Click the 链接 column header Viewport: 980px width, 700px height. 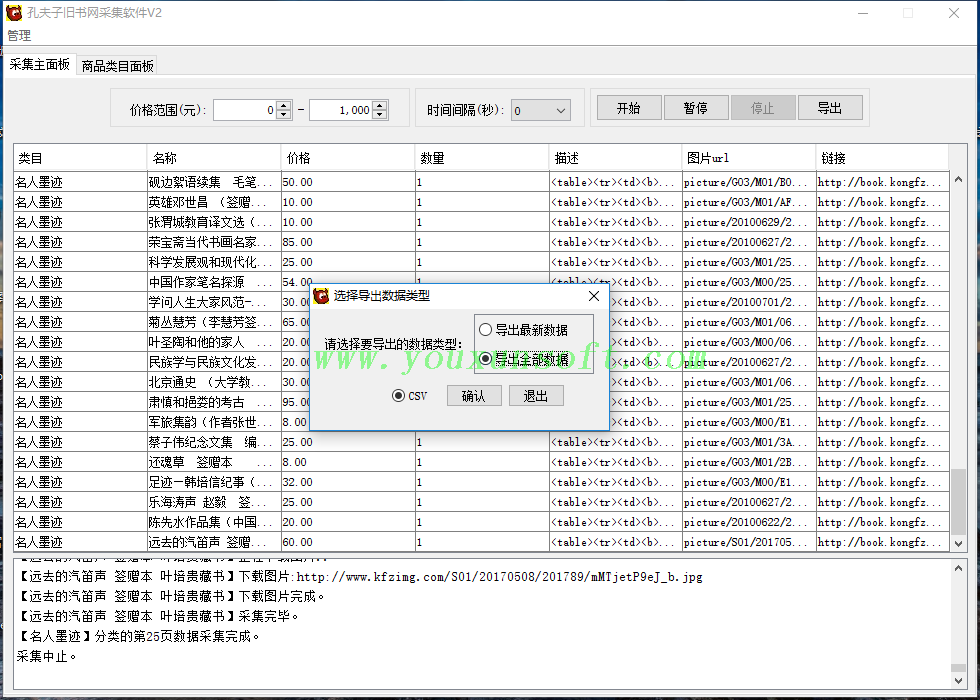(x=882, y=158)
